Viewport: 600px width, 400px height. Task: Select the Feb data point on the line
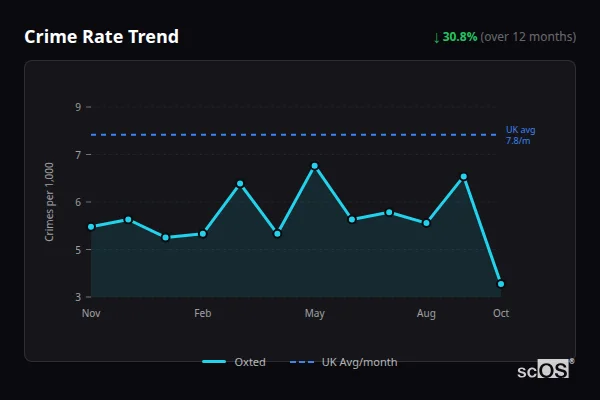pos(203,234)
